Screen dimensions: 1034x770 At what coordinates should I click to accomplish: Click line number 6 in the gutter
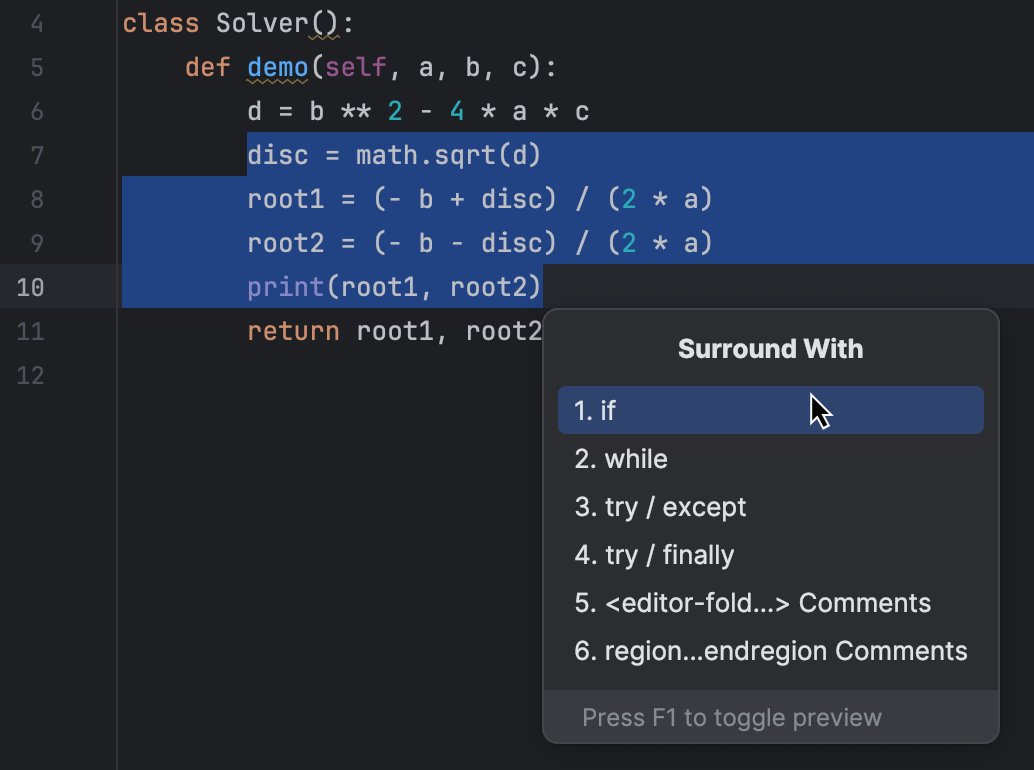(38, 111)
